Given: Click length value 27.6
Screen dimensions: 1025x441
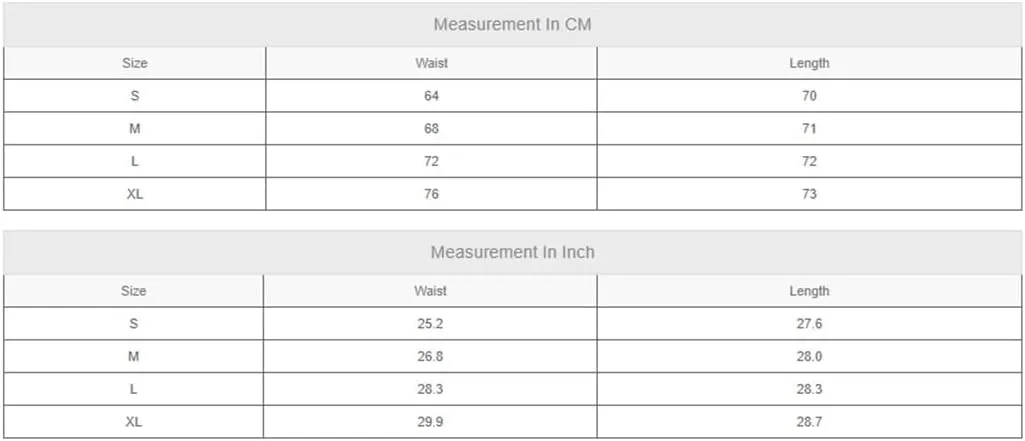Looking at the screenshot, I should pos(809,324).
